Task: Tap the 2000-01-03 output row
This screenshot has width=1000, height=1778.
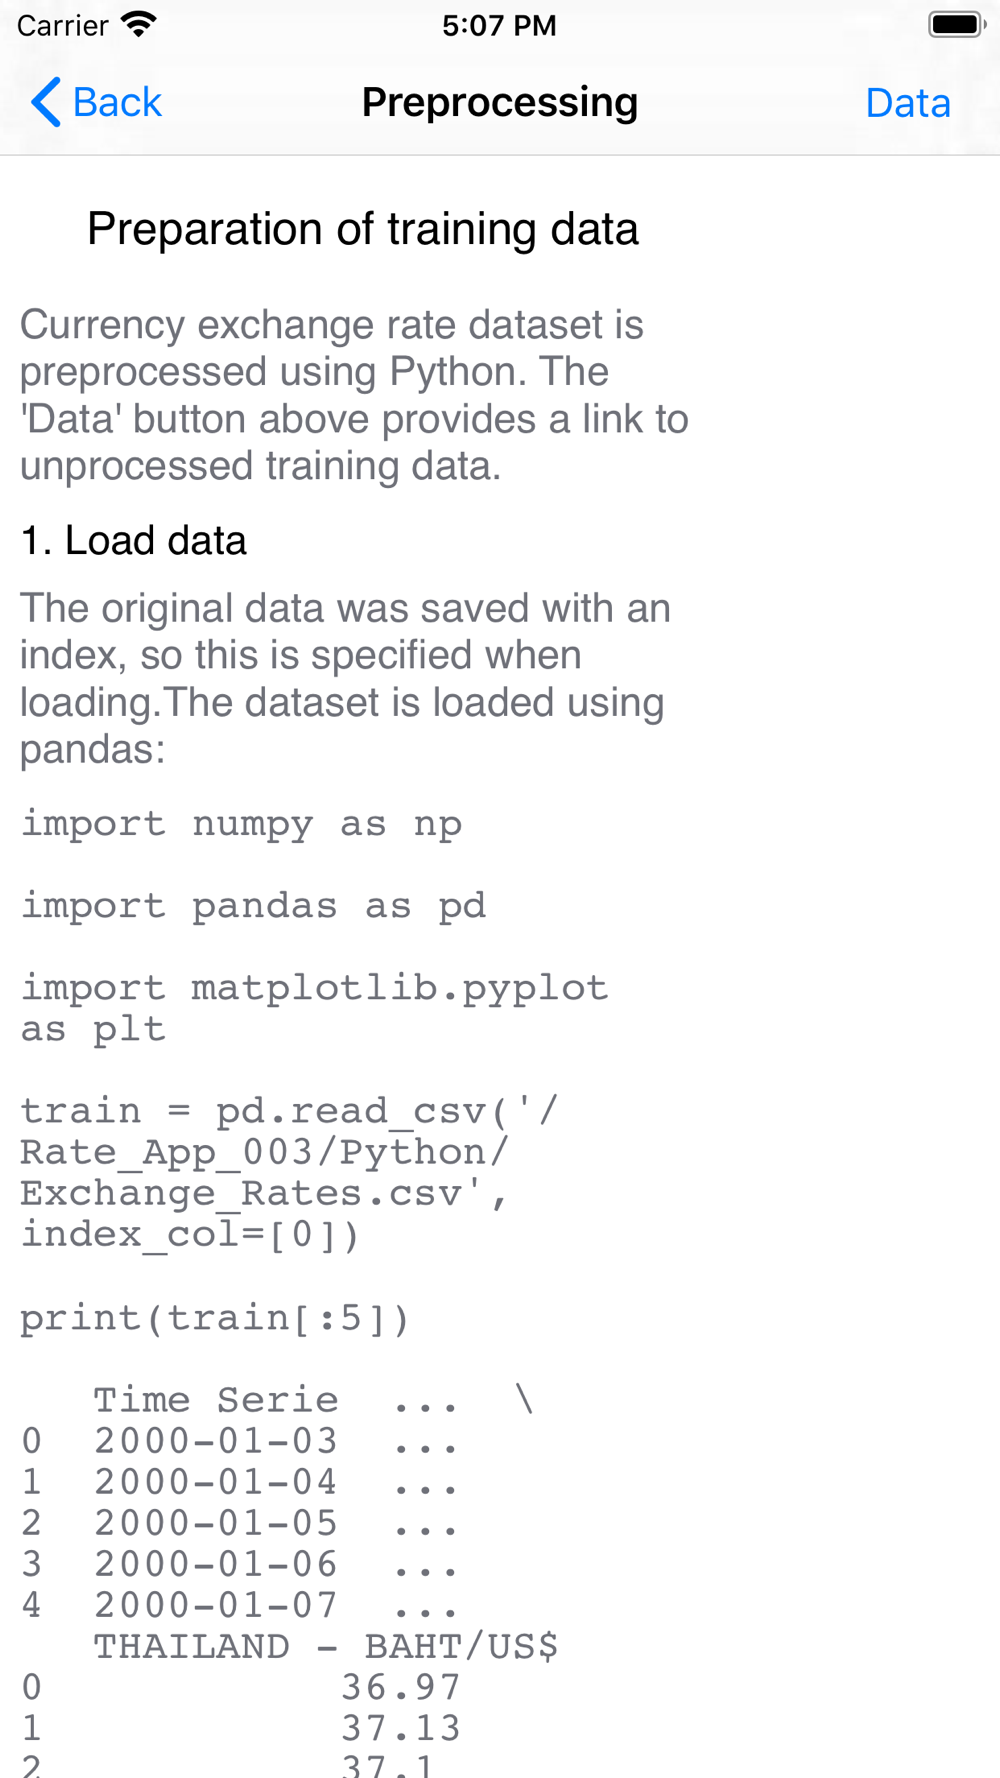Action: [x=240, y=1441]
